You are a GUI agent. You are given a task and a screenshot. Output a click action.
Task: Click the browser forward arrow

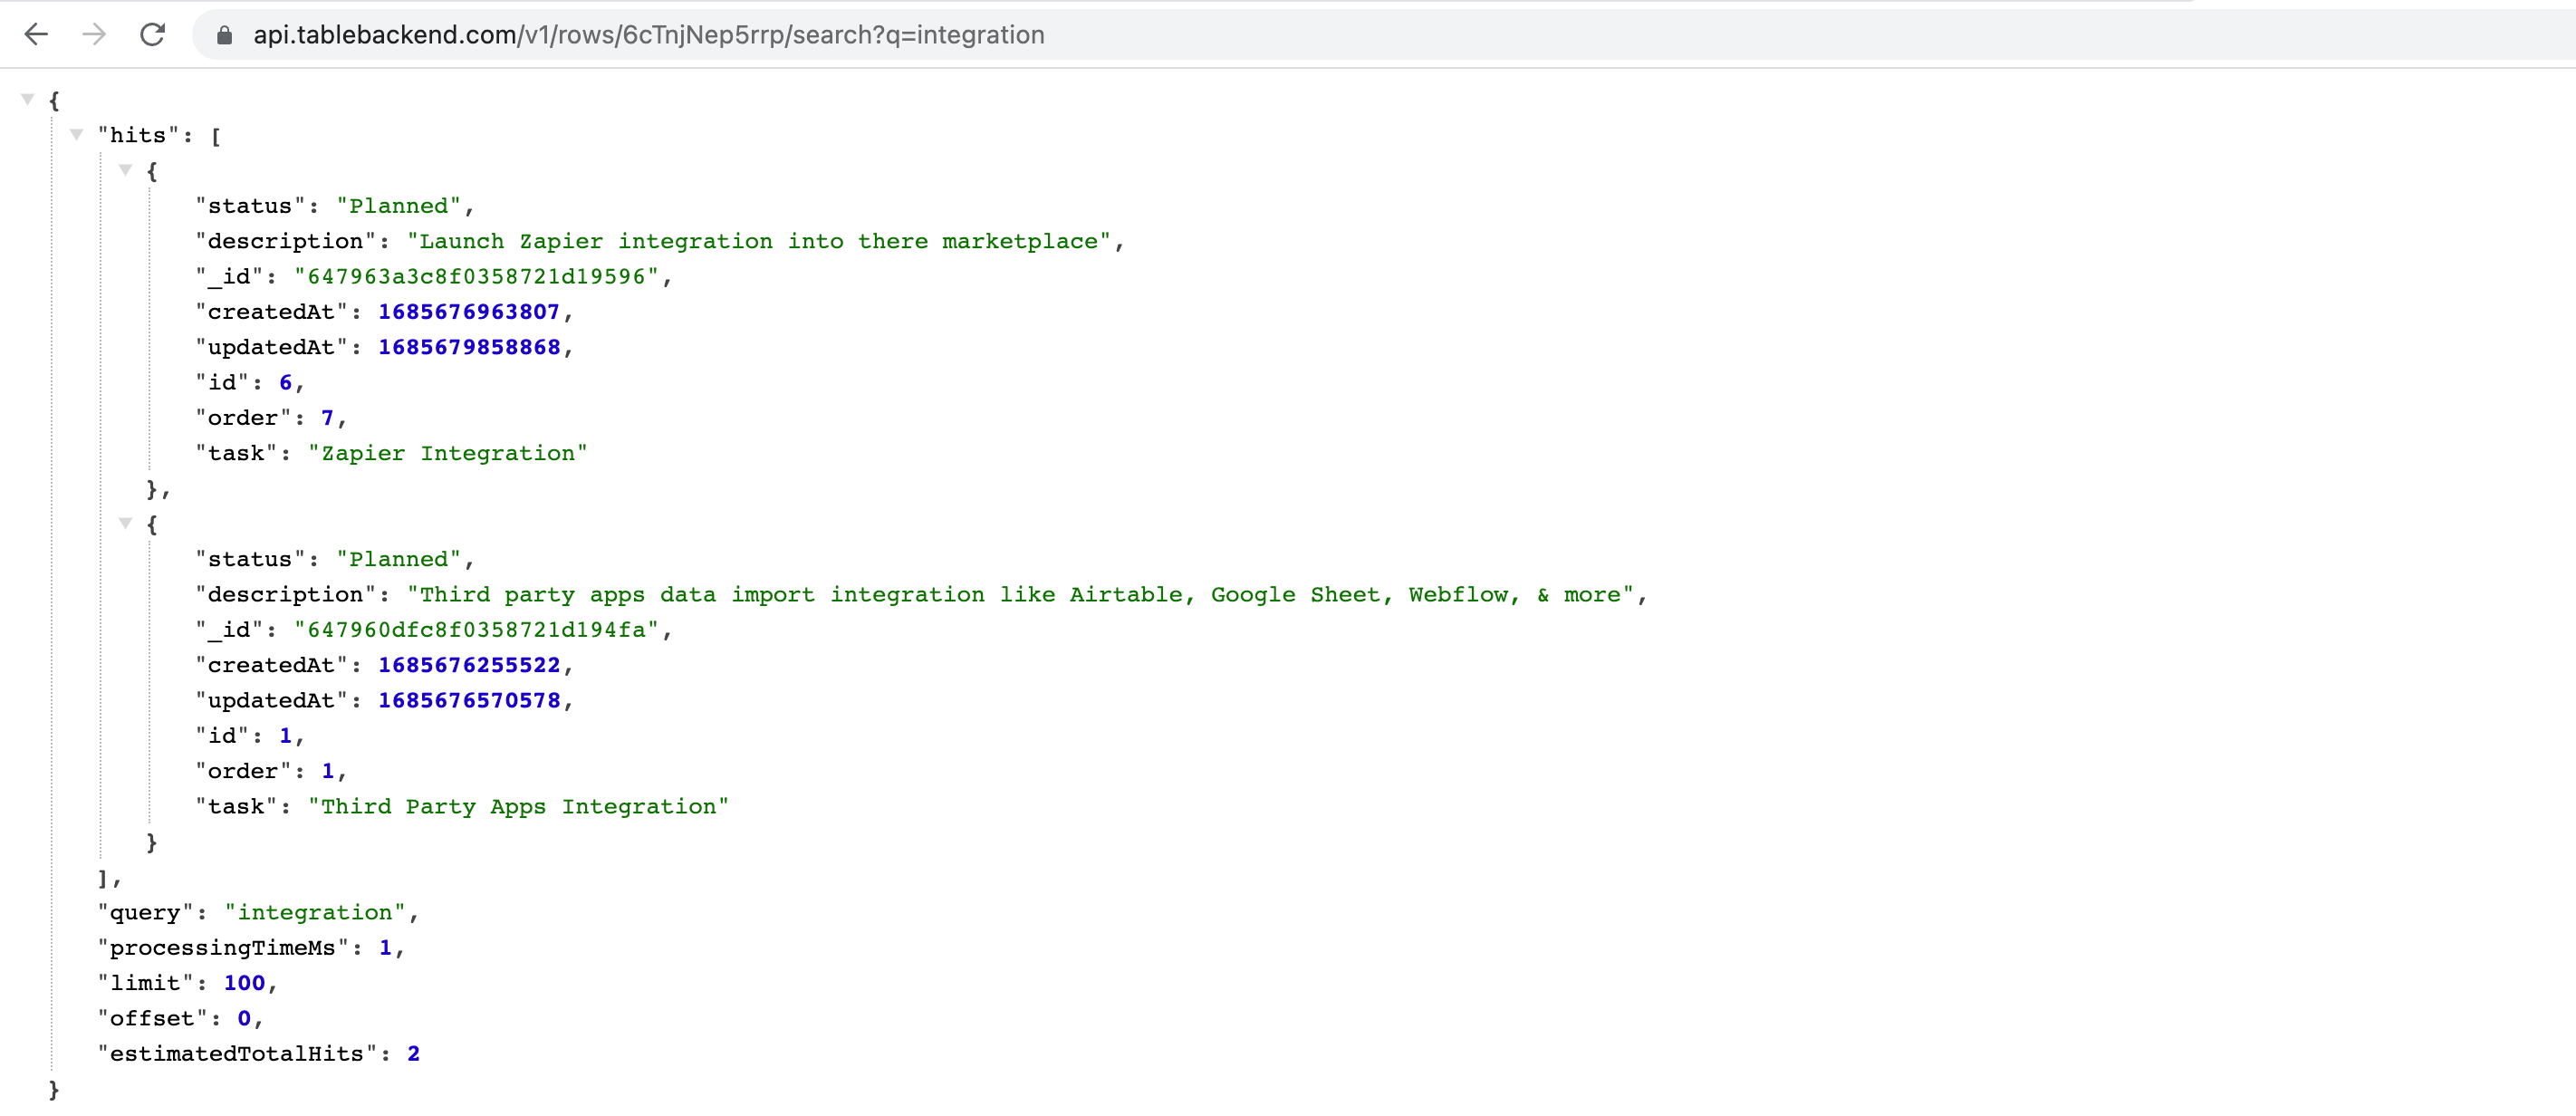[x=94, y=35]
